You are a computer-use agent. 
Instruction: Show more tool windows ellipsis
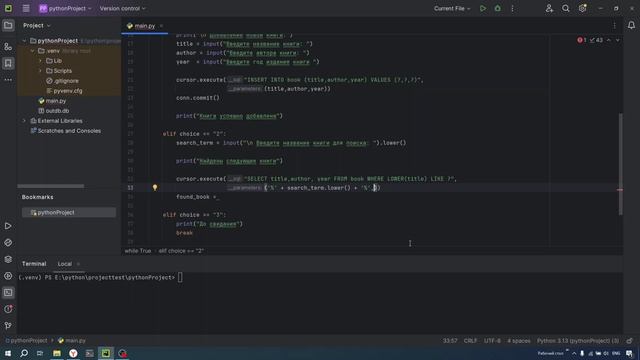(8, 80)
